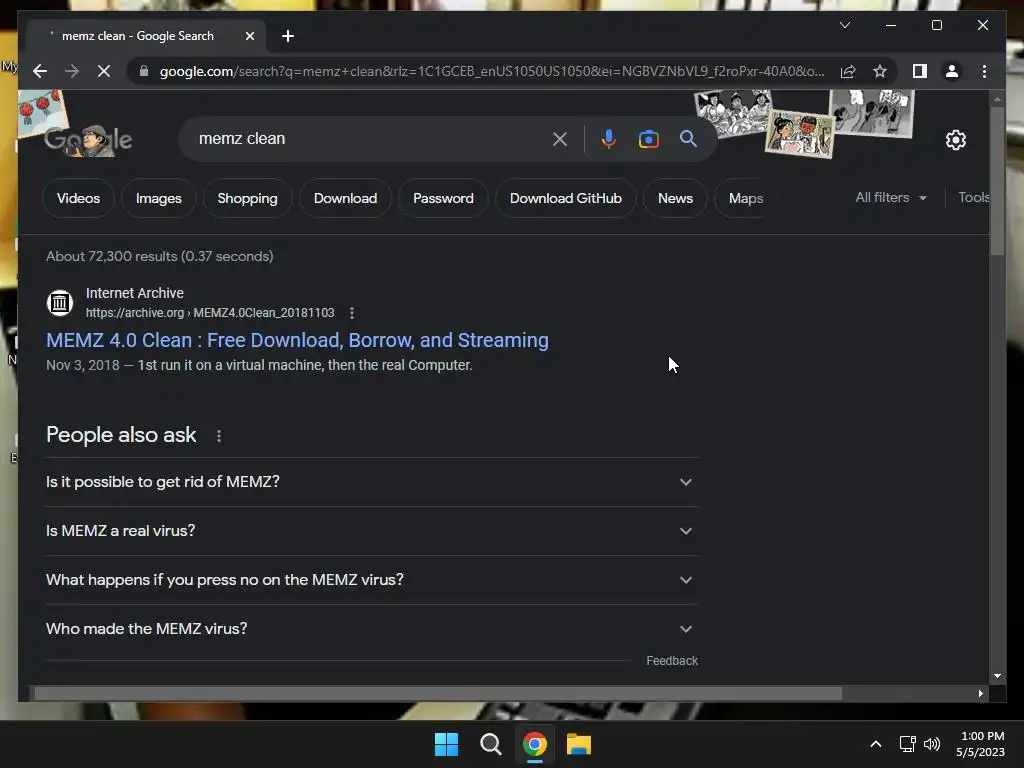
Task: Filter results by Images
Action: pos(159,198)
